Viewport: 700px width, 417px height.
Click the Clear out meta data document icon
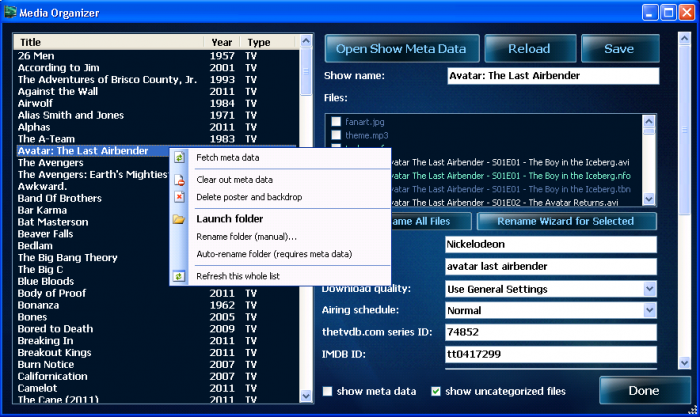(179, 180)
